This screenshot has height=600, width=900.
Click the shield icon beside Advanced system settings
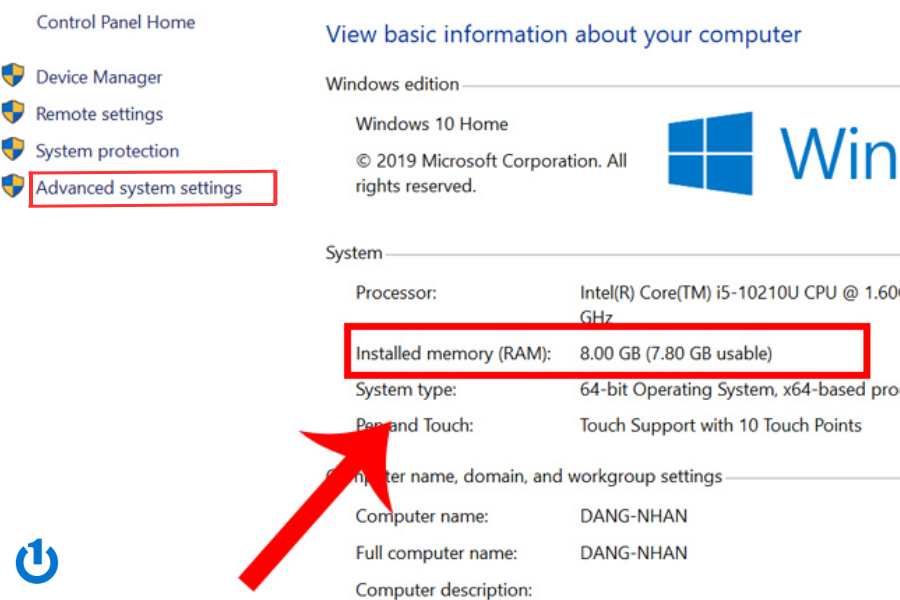coord(13,186)
